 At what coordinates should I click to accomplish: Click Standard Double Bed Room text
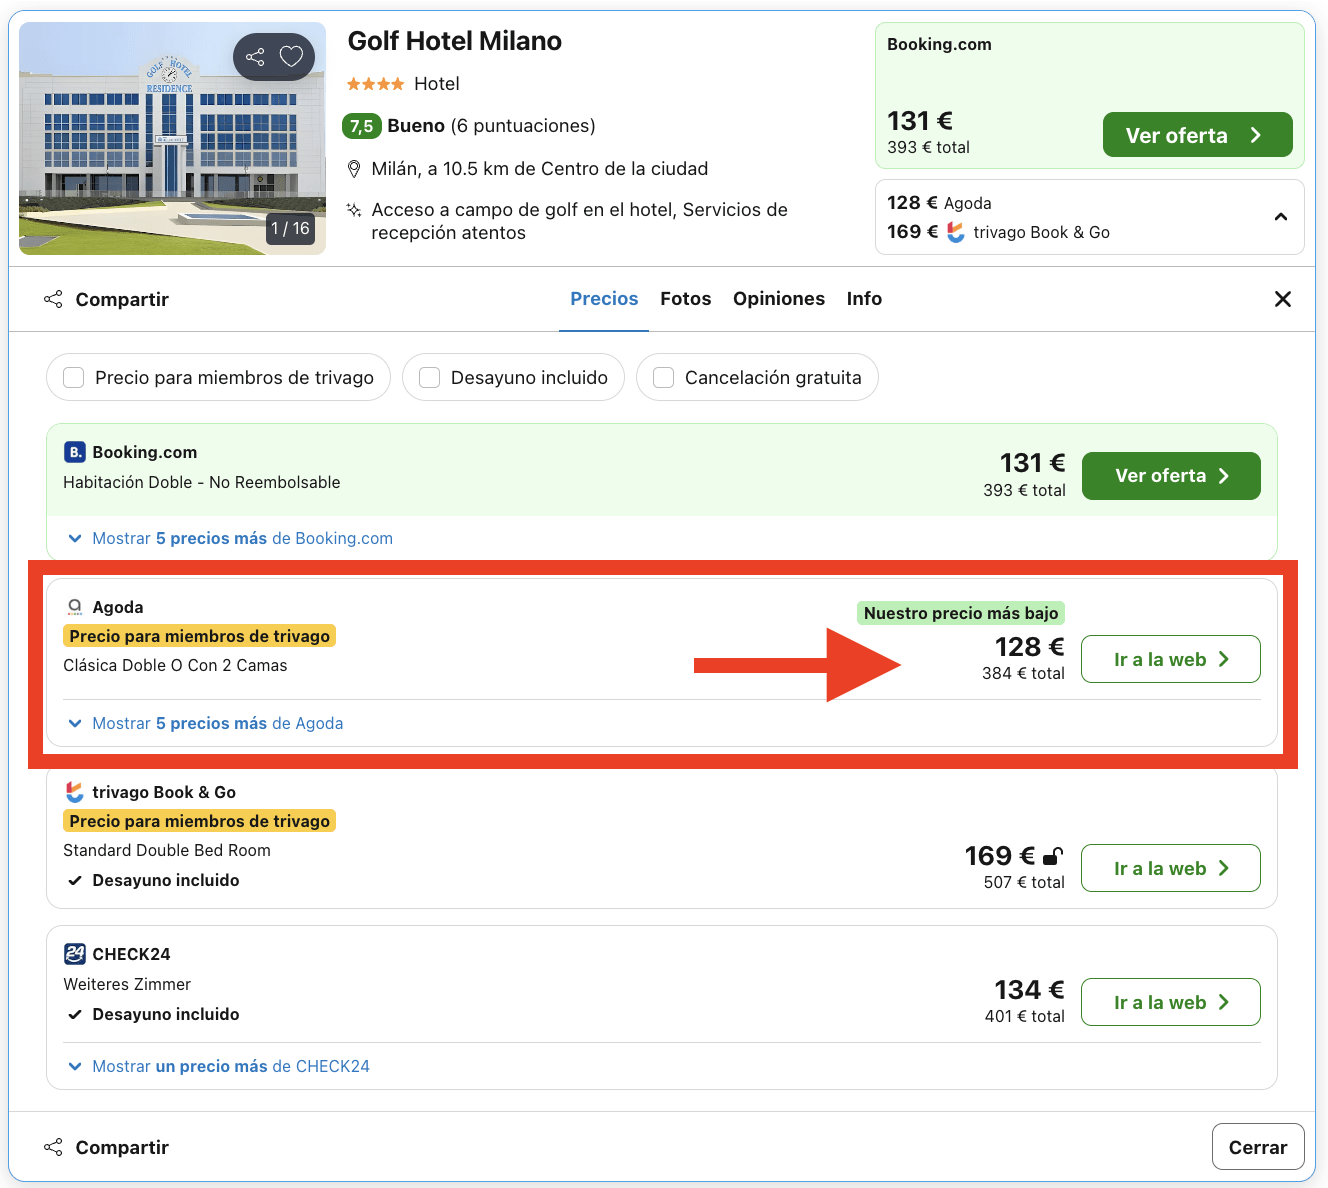tap(167, 850)
